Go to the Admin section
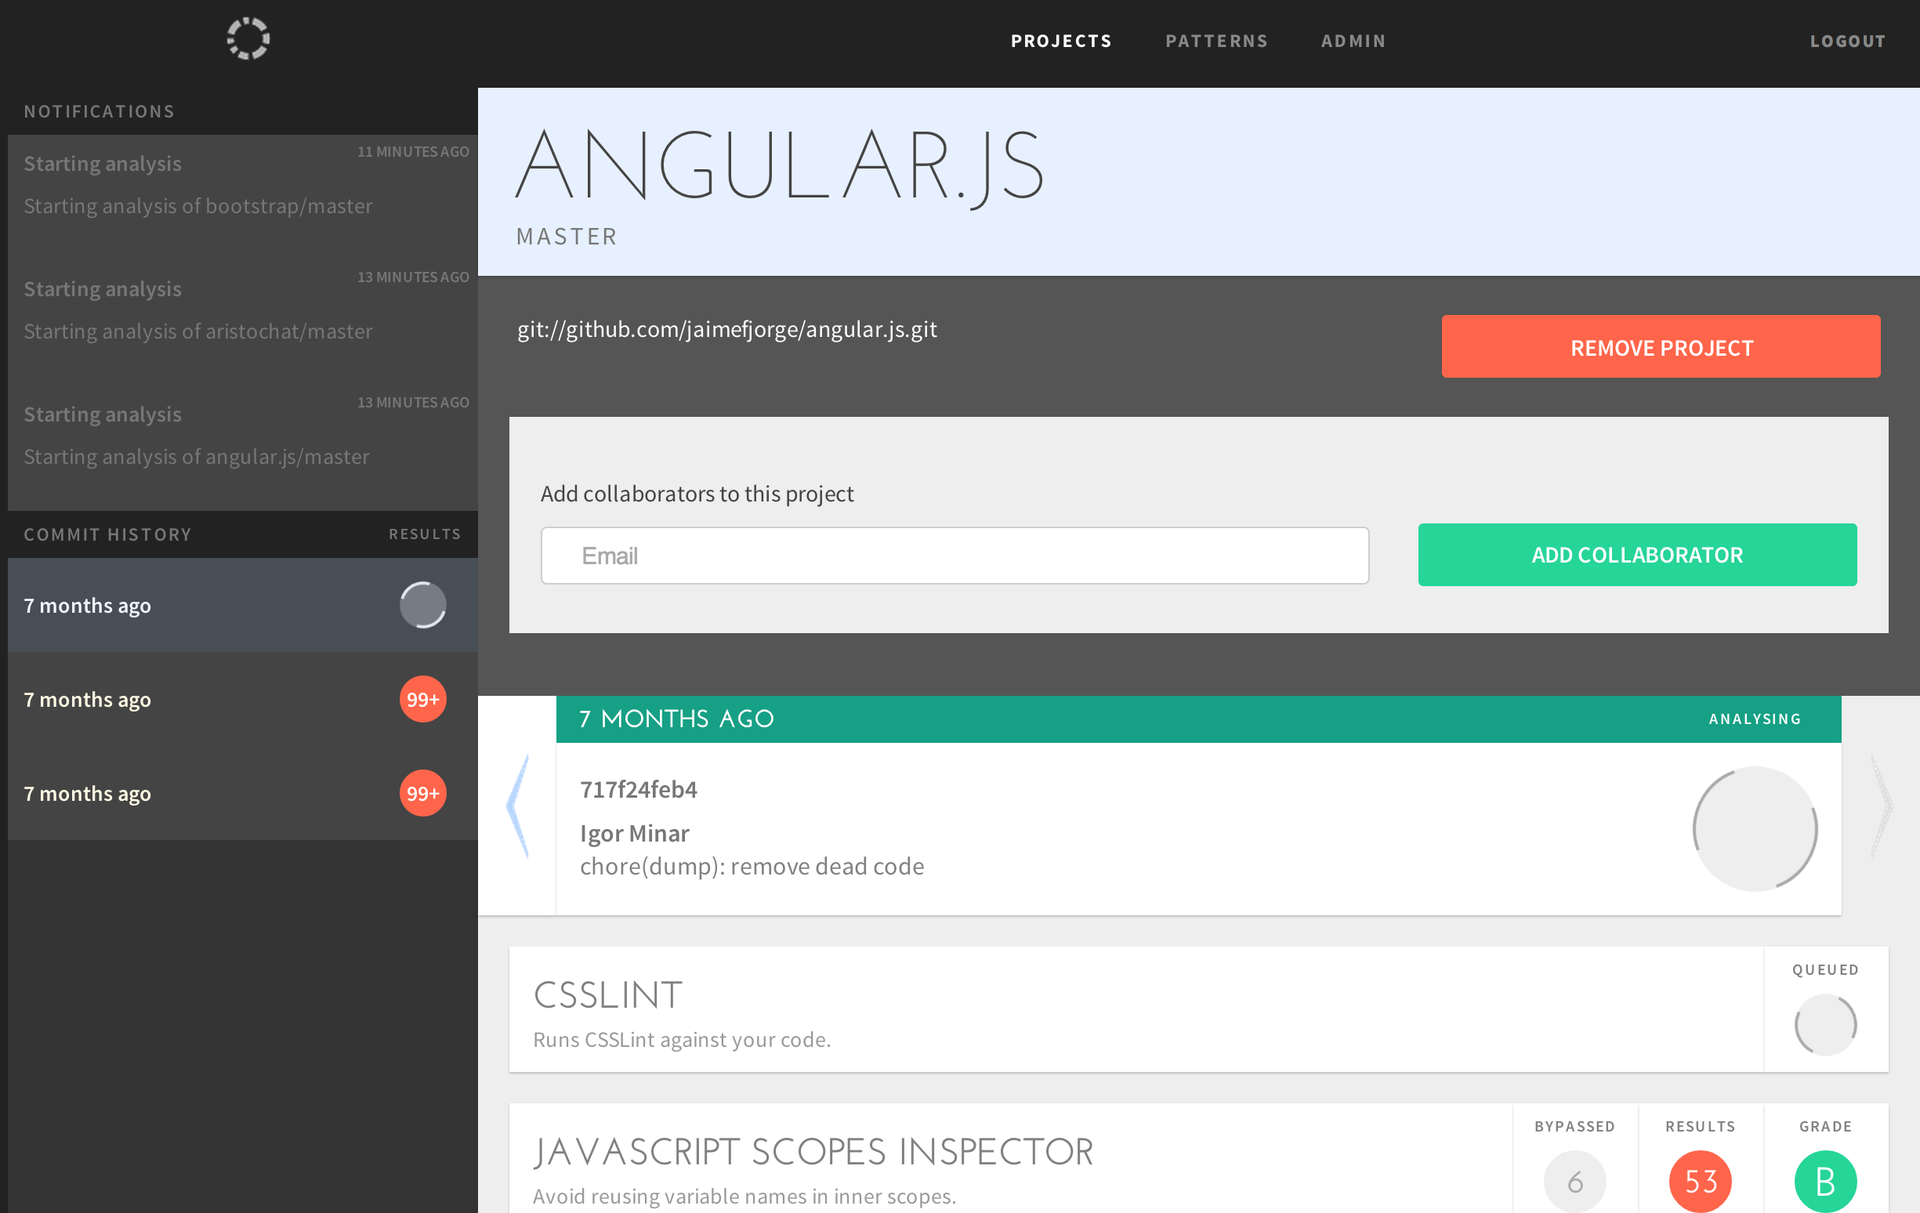 (1353, 41)
